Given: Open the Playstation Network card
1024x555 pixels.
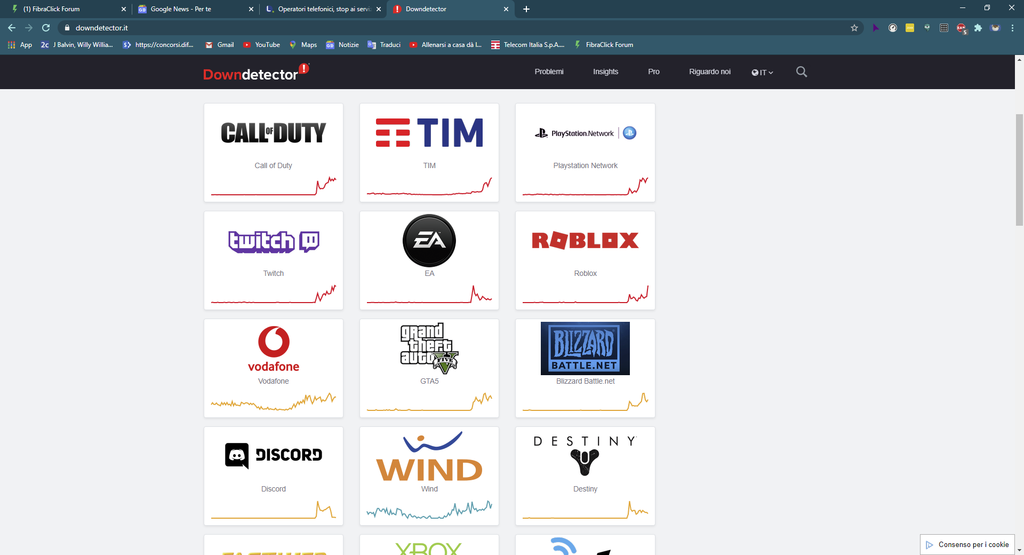Looking at the screenshot, I should (585, 152).
